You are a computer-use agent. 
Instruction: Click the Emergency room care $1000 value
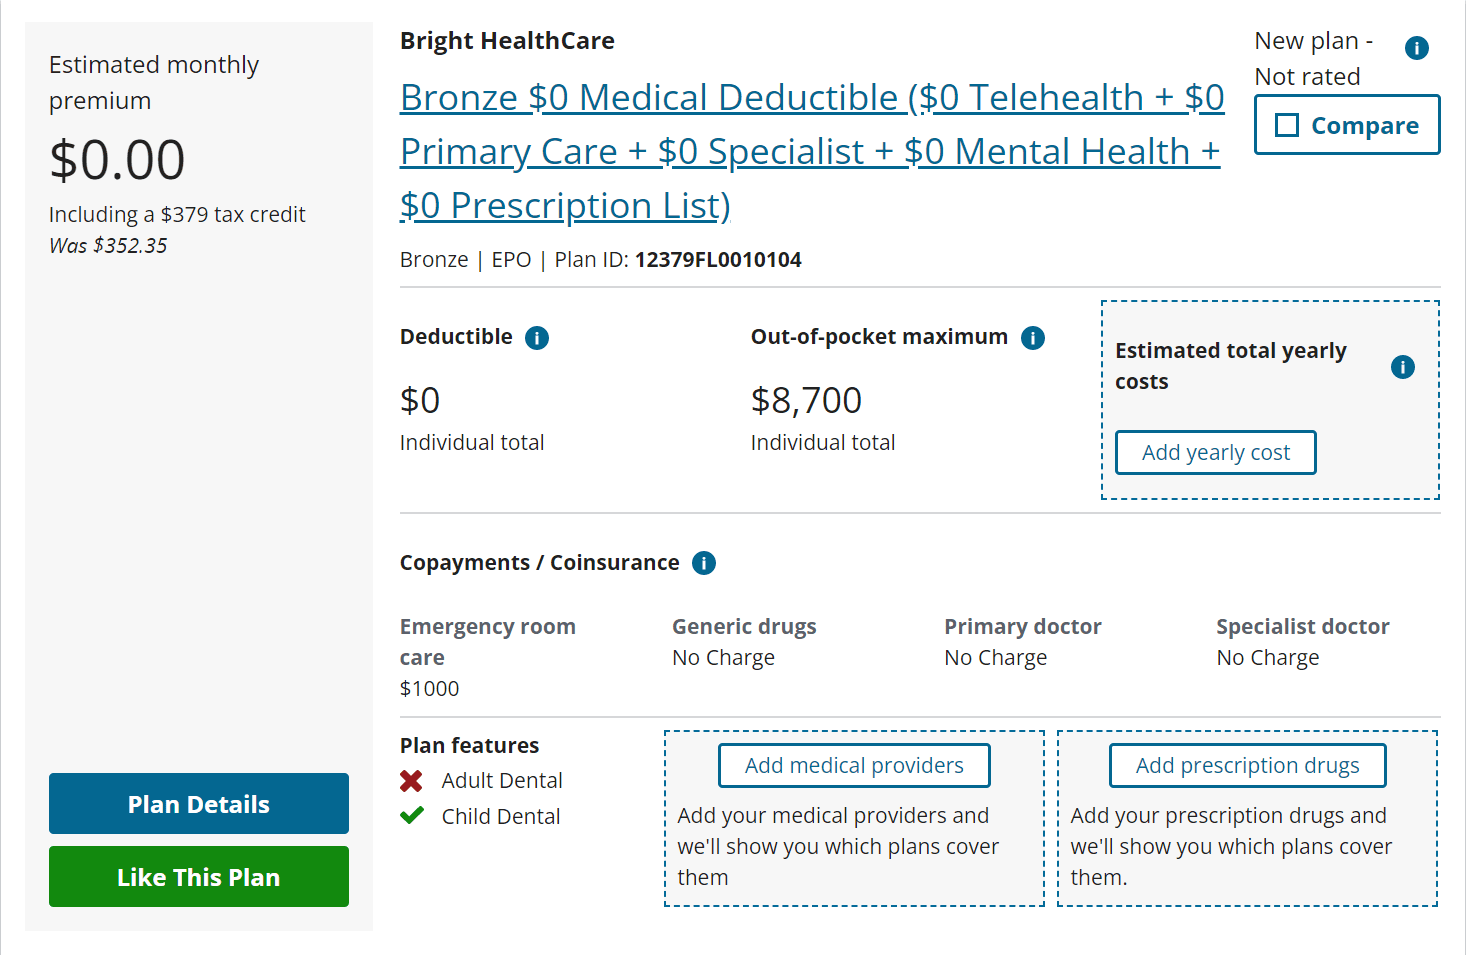(x=430, y=689)
